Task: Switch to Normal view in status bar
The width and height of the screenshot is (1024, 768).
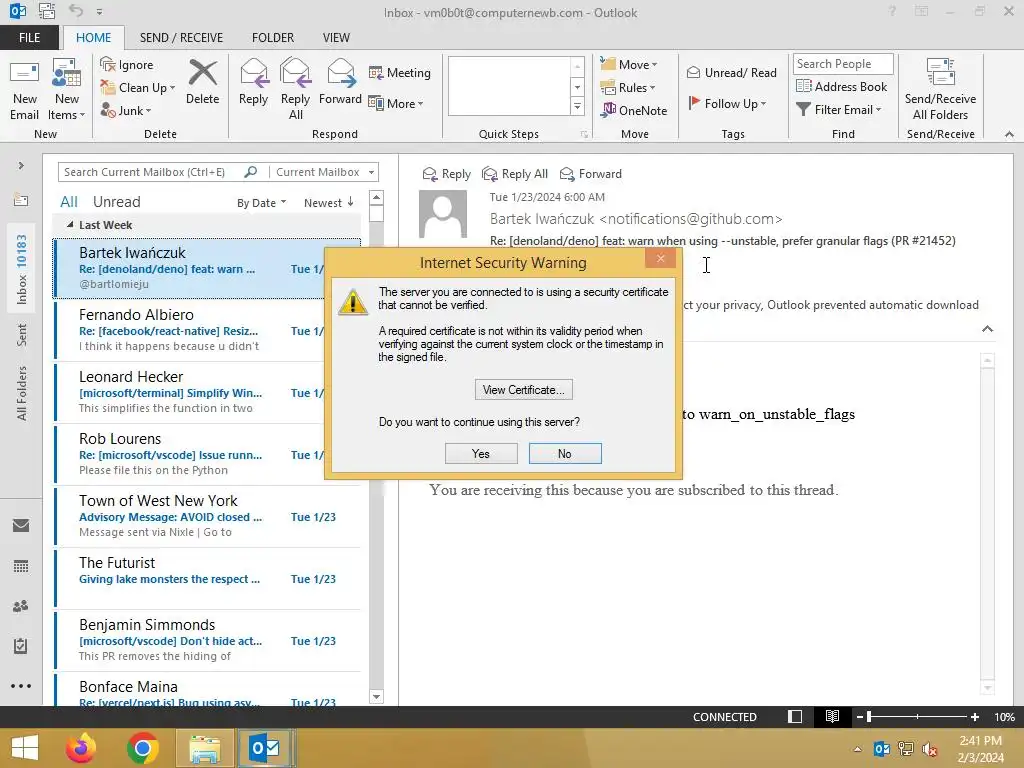Action: pos(795,716)
